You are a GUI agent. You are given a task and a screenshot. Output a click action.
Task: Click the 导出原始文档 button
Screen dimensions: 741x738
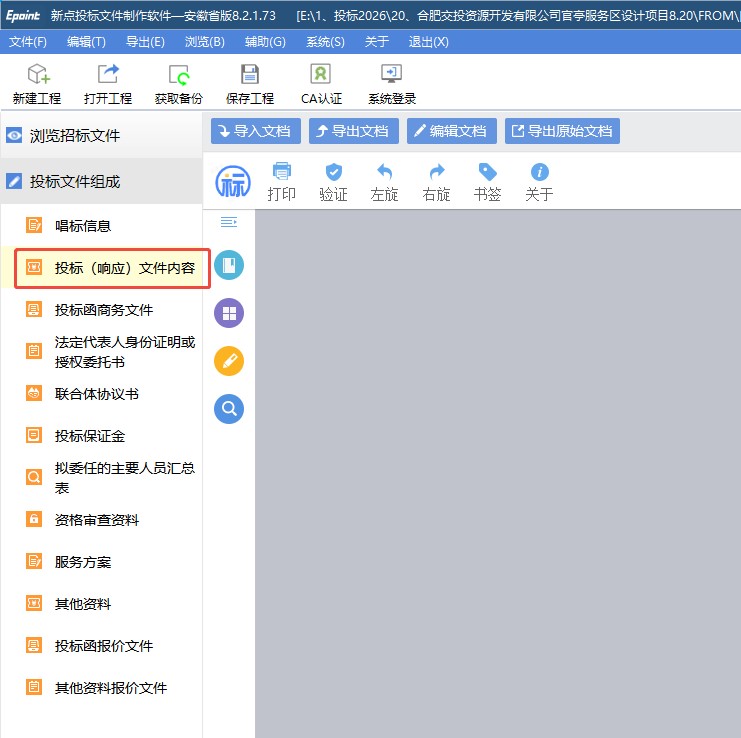[562, 131]
